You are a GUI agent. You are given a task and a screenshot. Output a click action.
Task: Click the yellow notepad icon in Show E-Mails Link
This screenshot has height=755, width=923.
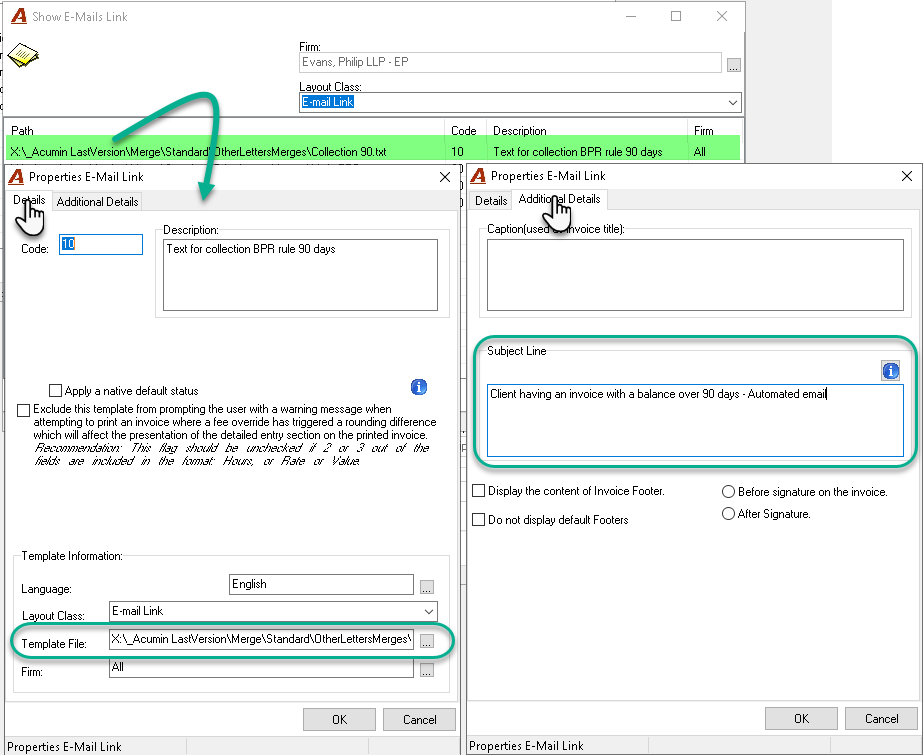coord(23,55)
